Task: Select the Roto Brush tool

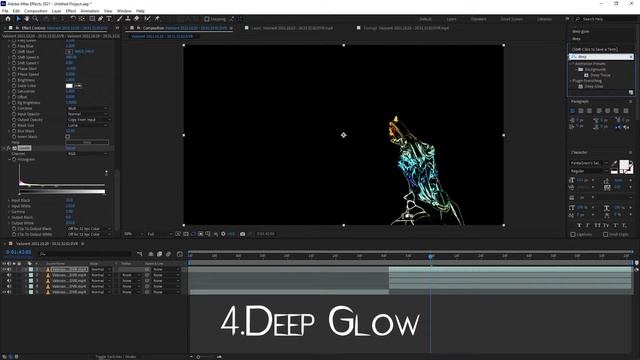Action: tap(147, 19)
